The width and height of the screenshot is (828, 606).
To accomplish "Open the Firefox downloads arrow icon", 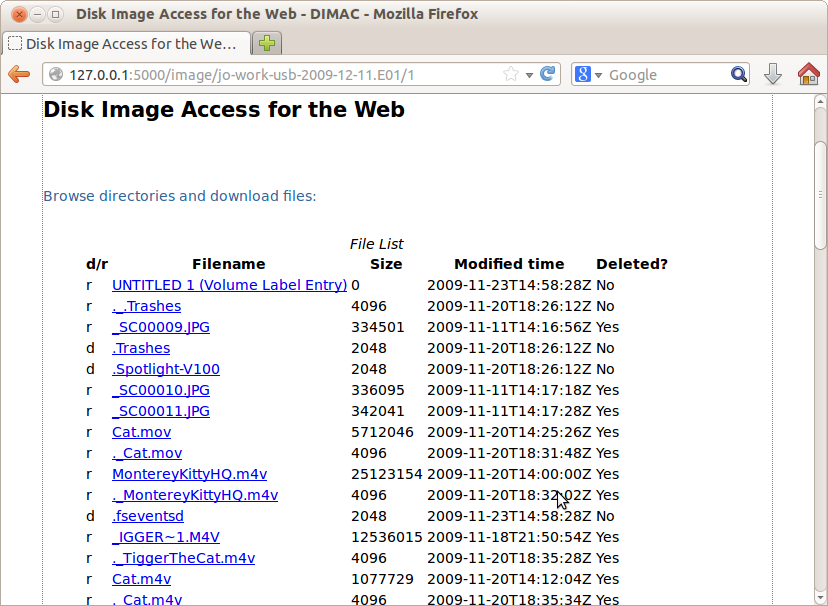I will coord(773,74).
